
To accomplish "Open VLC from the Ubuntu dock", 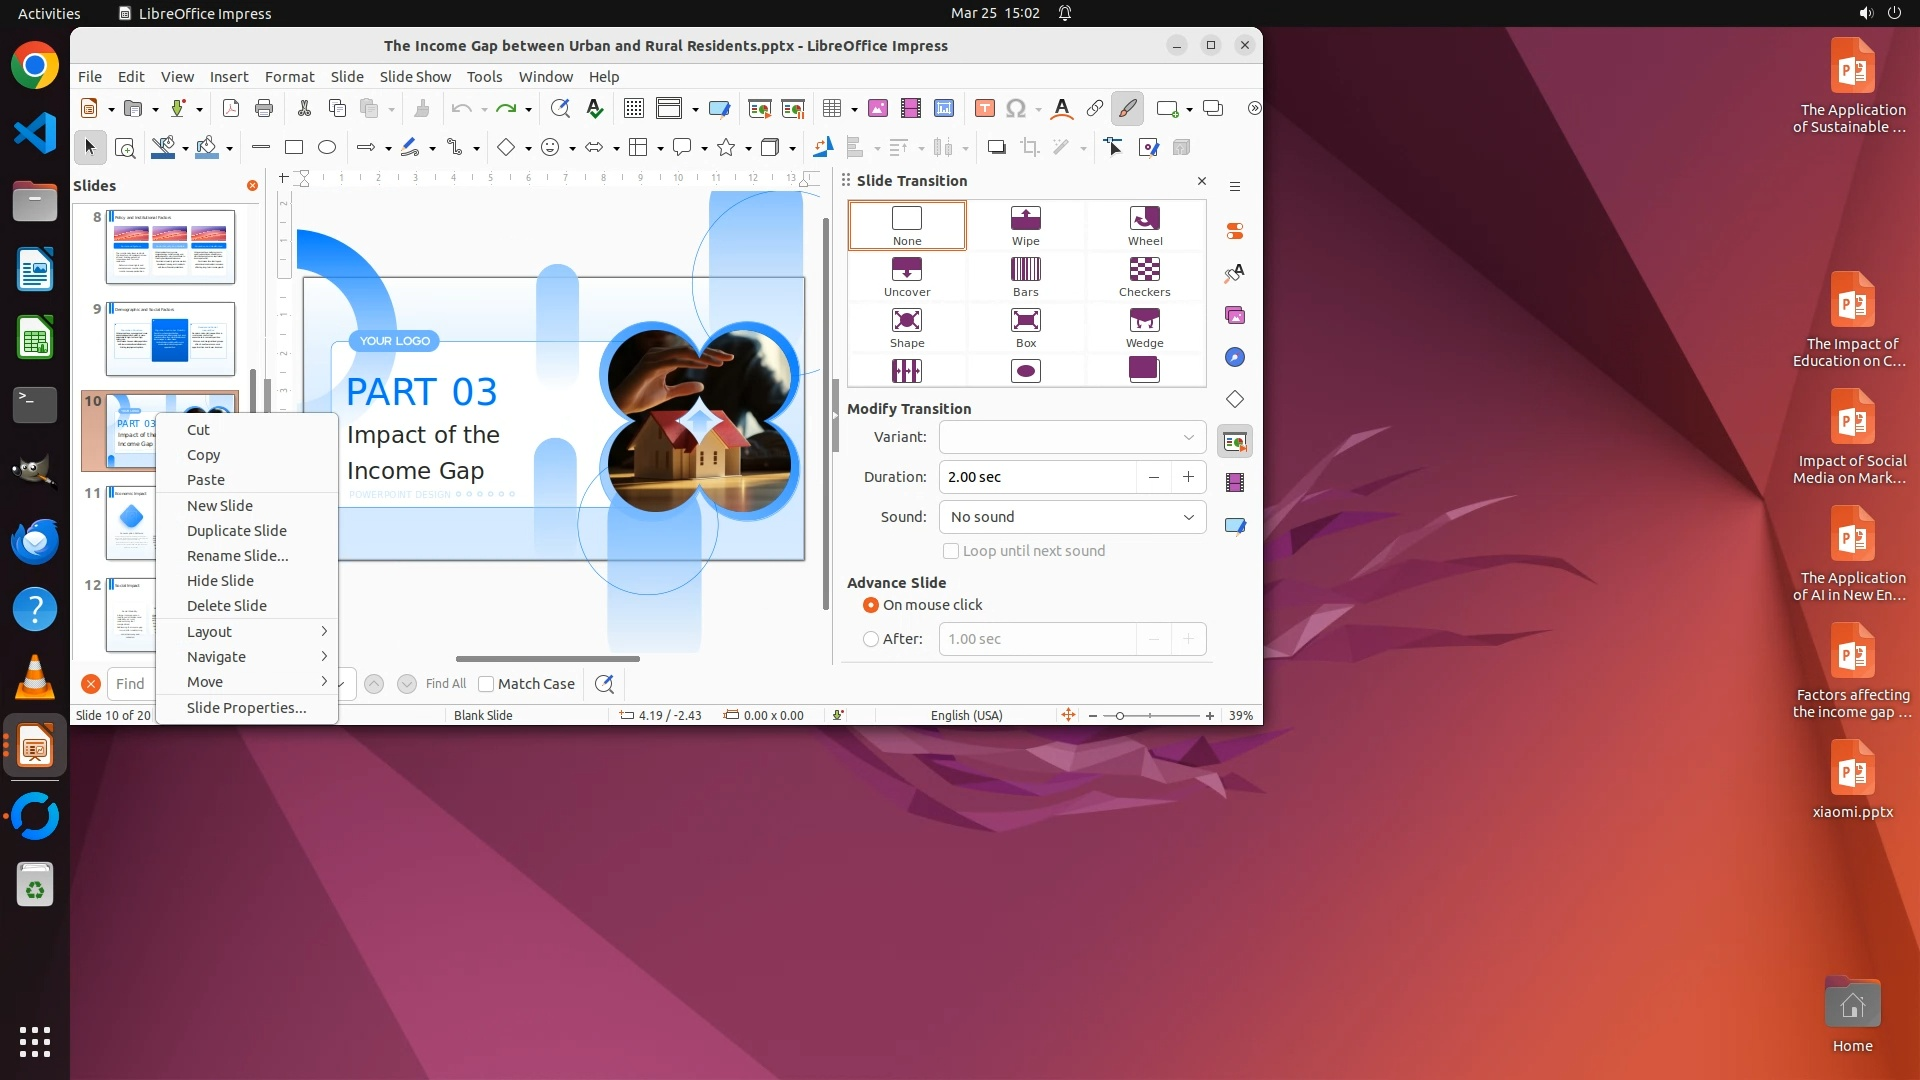I will pyautogui.click(x=35, y=678).
